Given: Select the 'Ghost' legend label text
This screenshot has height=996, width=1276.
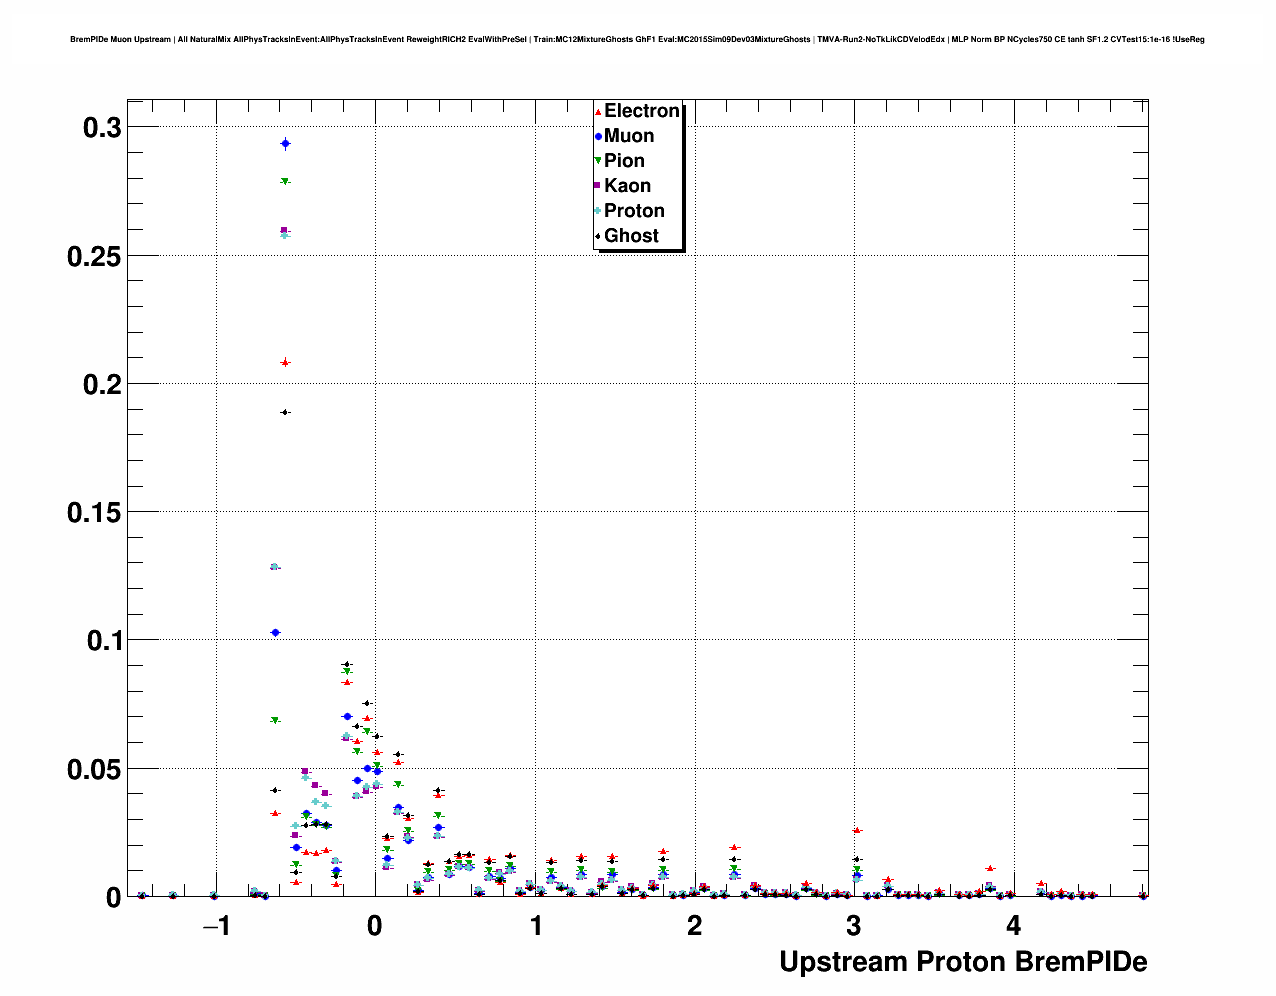Looking at the screenshot, I should coord(631,236).
